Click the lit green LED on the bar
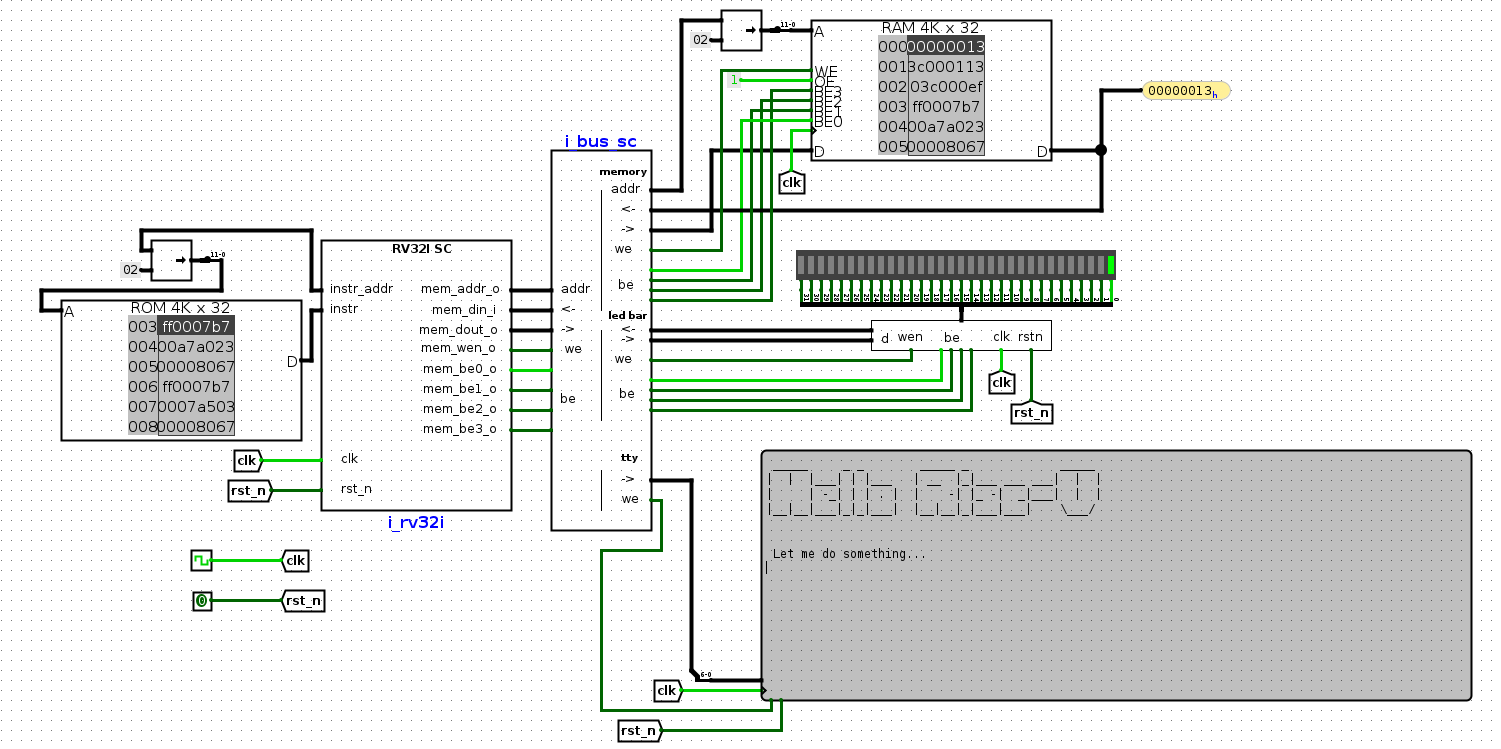The image size is (1501, 749). coord(1111,265)
